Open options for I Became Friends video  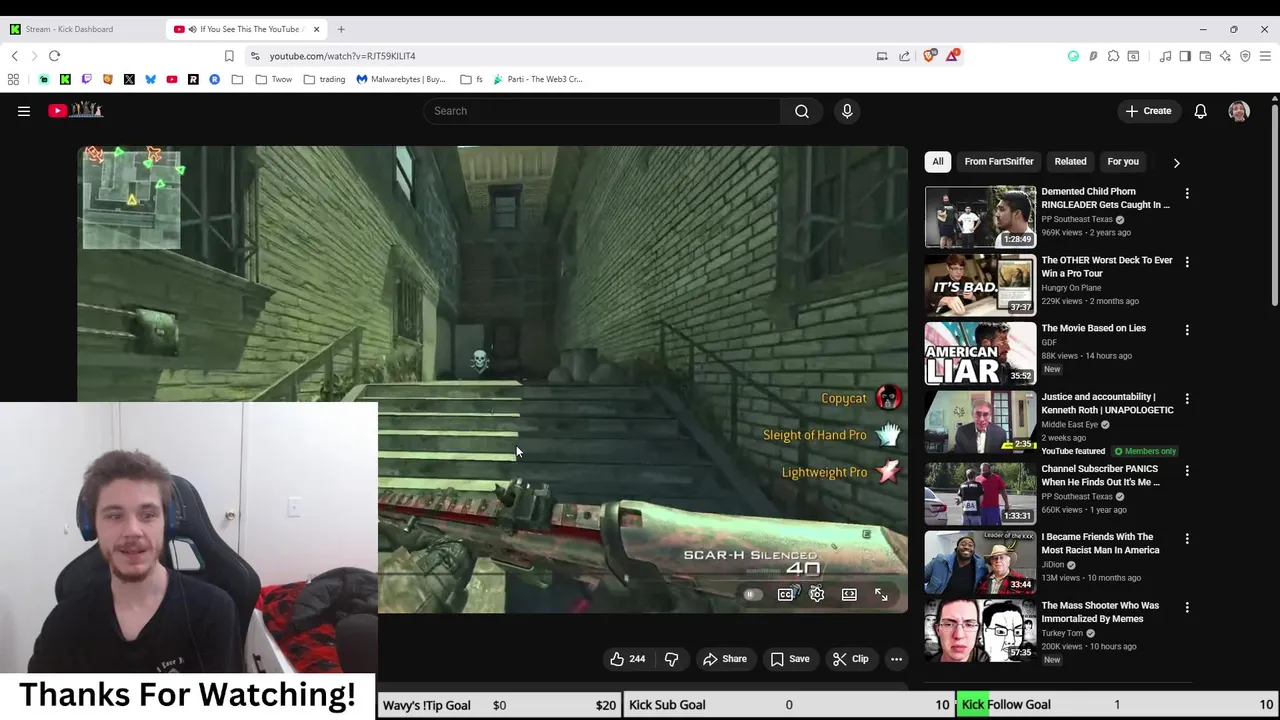coord(1187,538)
